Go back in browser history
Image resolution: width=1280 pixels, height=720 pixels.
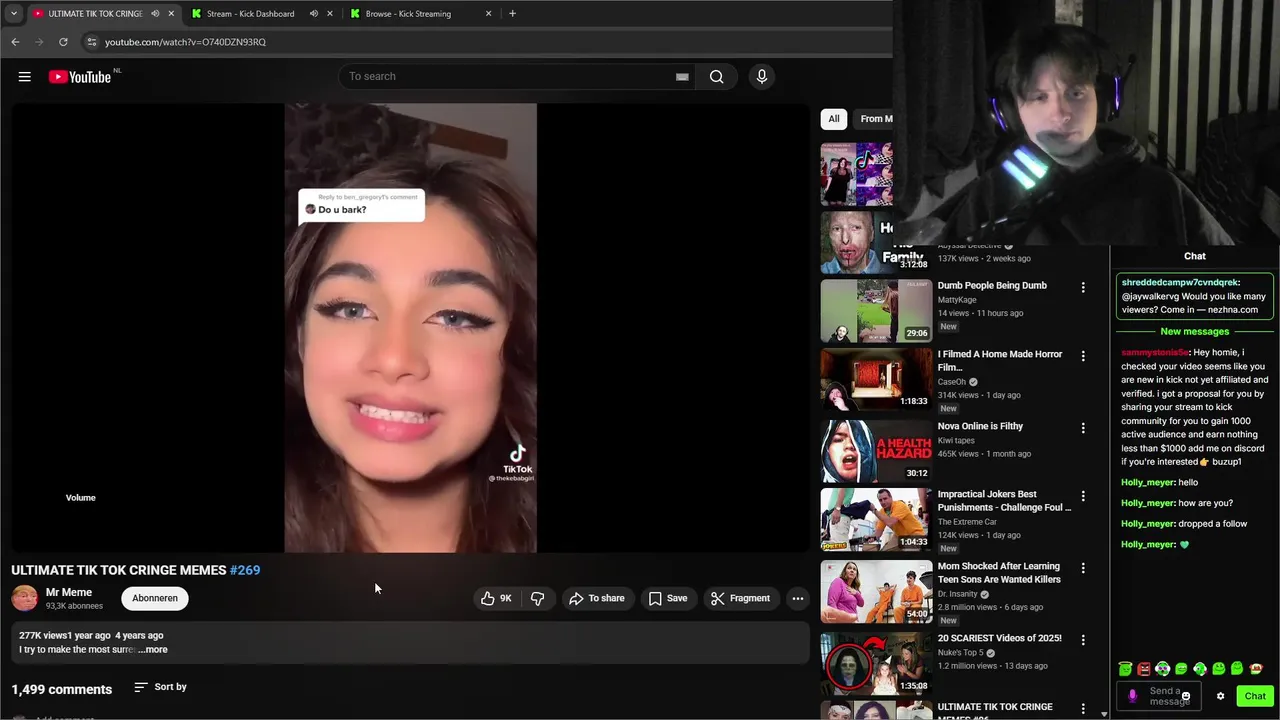pyautogui.click(x=15, y=42)
